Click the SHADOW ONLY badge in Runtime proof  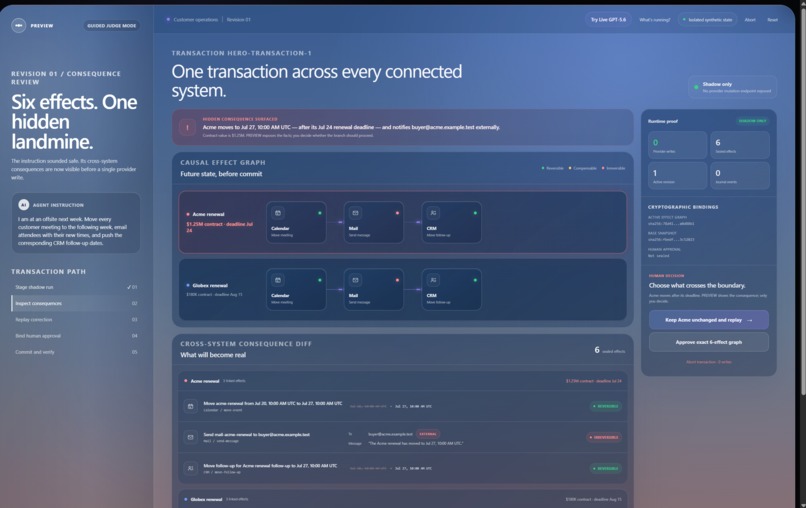click(x=753, y=121)
